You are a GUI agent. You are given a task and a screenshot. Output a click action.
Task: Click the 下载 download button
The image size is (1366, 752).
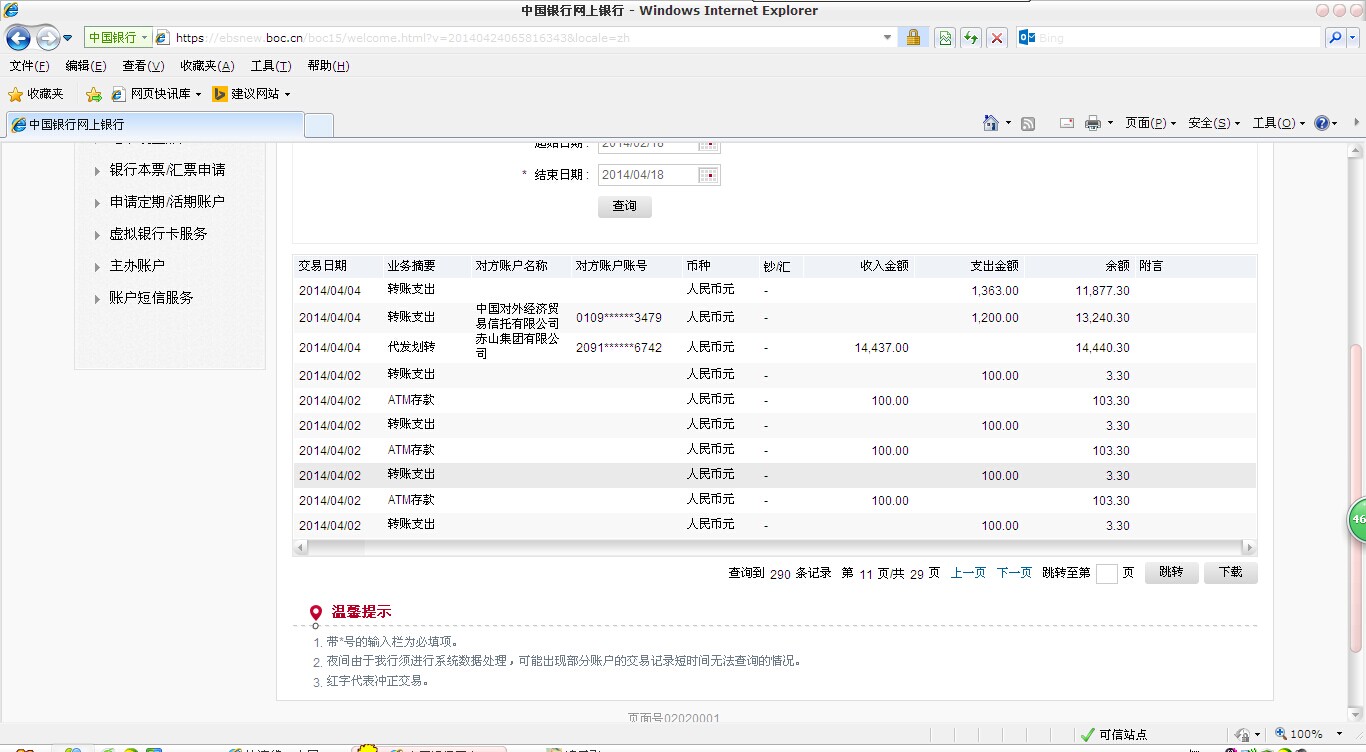pyautogui.click(x=1230, y=573)
